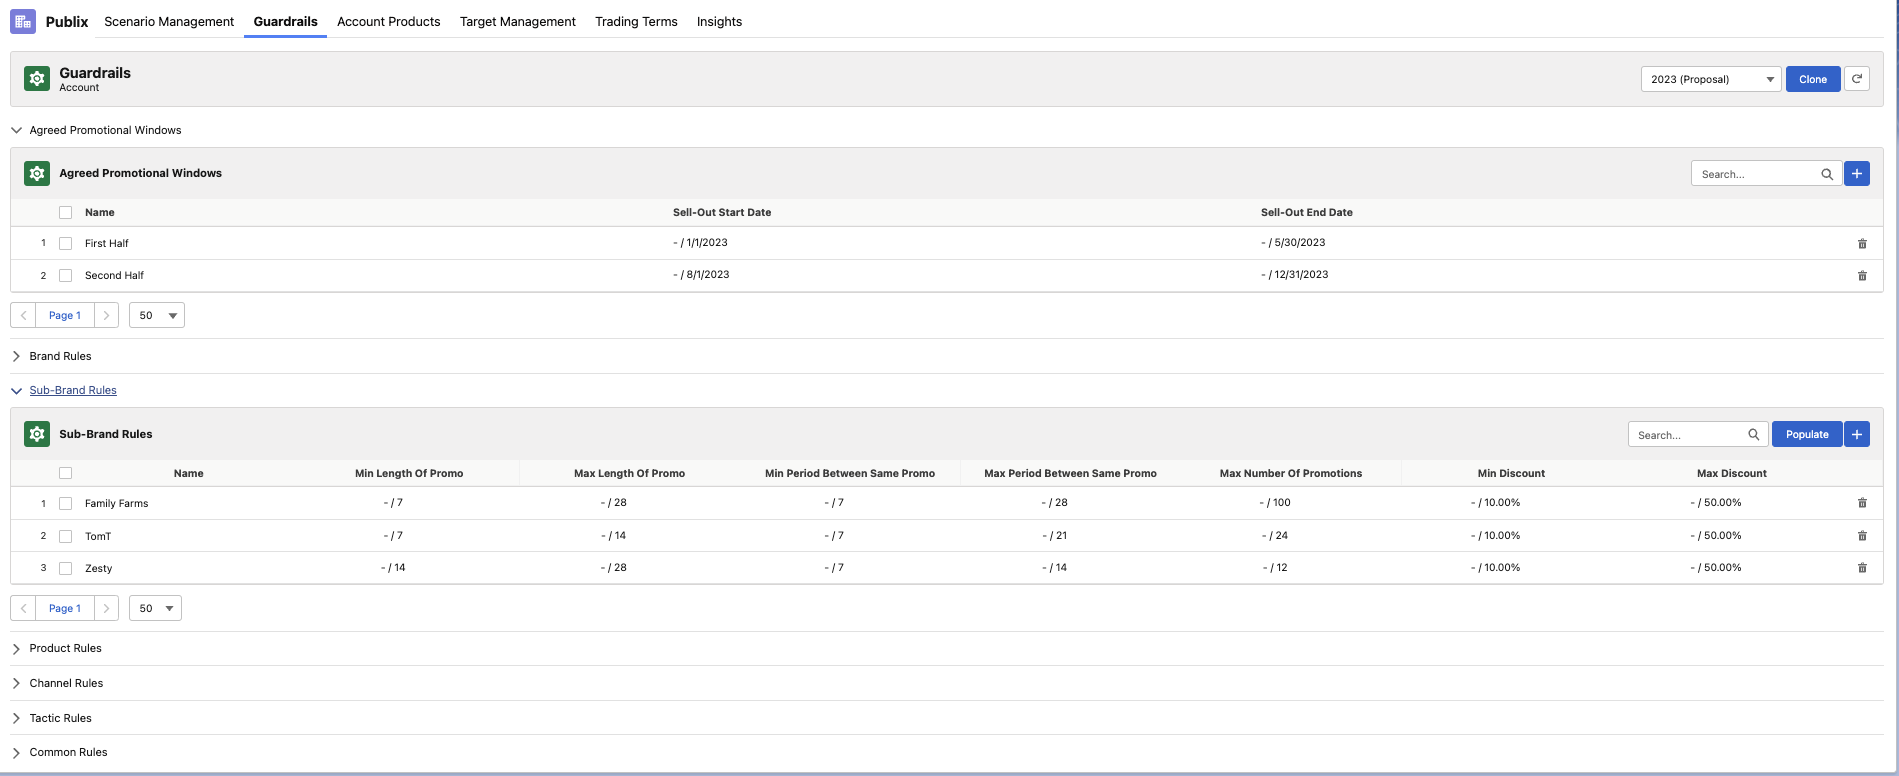Open page size dropdown for Sub-Brand Rules
1899x776 pixels.
[155, 608]
